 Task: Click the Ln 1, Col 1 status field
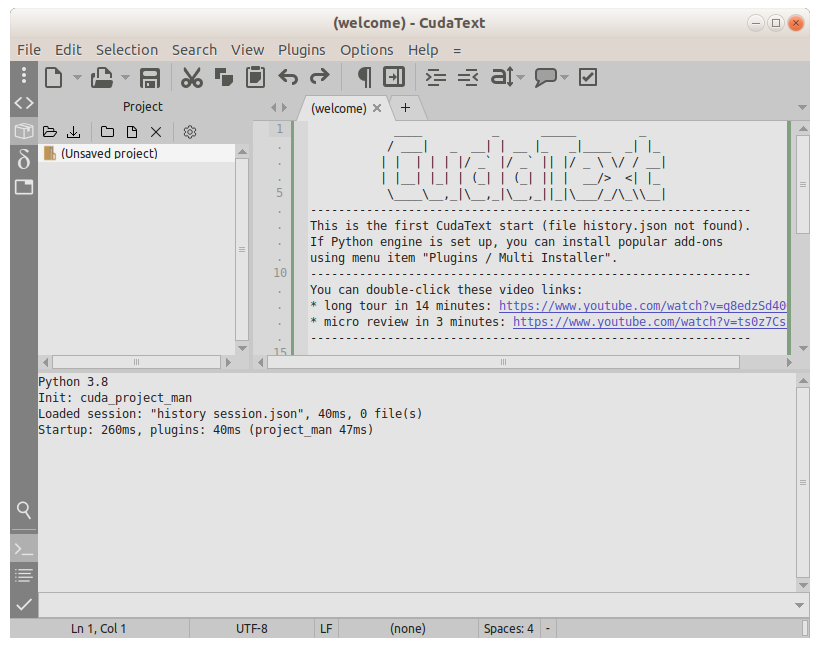click(99, 629)
